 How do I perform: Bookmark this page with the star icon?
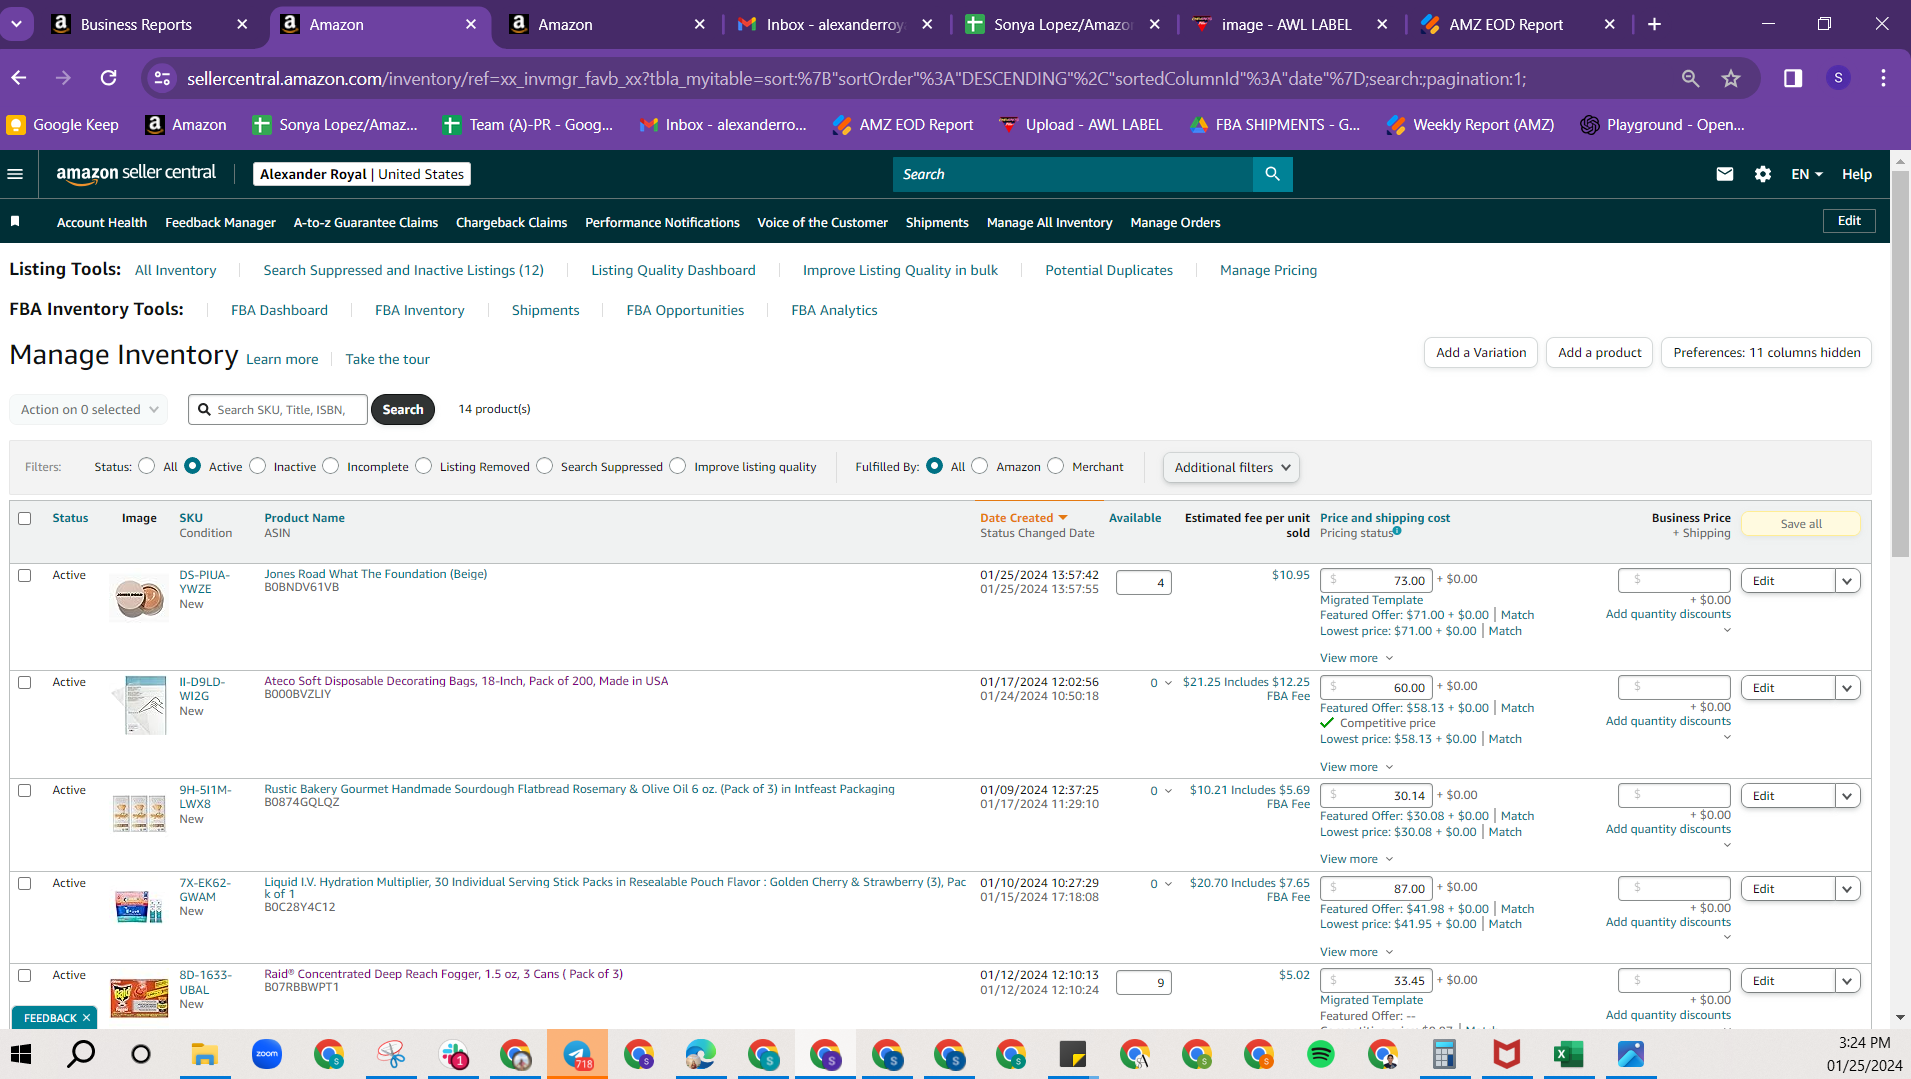click(1731, 78)
